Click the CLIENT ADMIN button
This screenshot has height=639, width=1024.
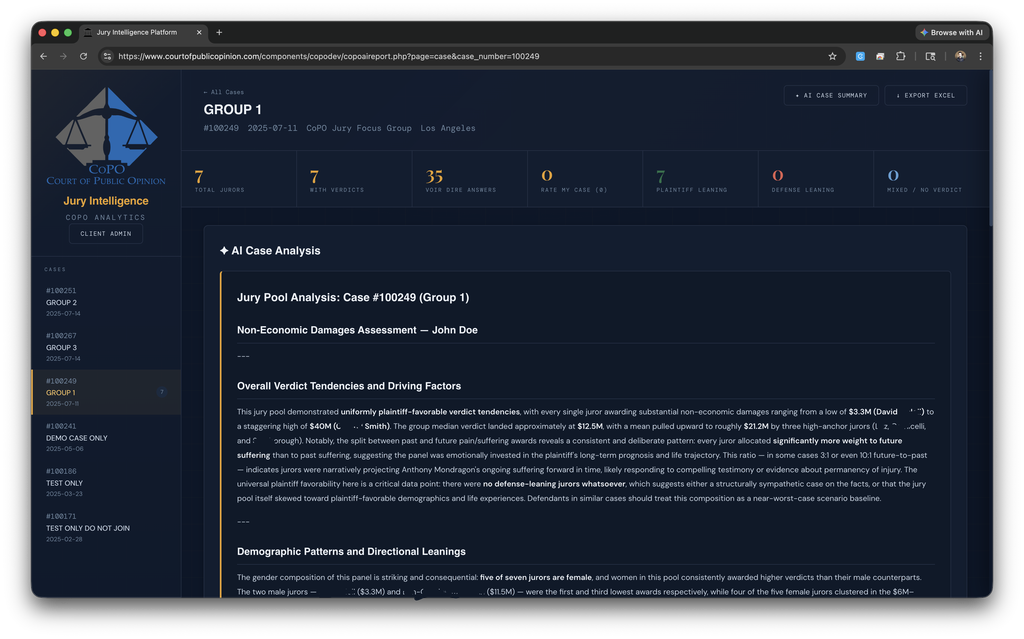tap(106, 233)
